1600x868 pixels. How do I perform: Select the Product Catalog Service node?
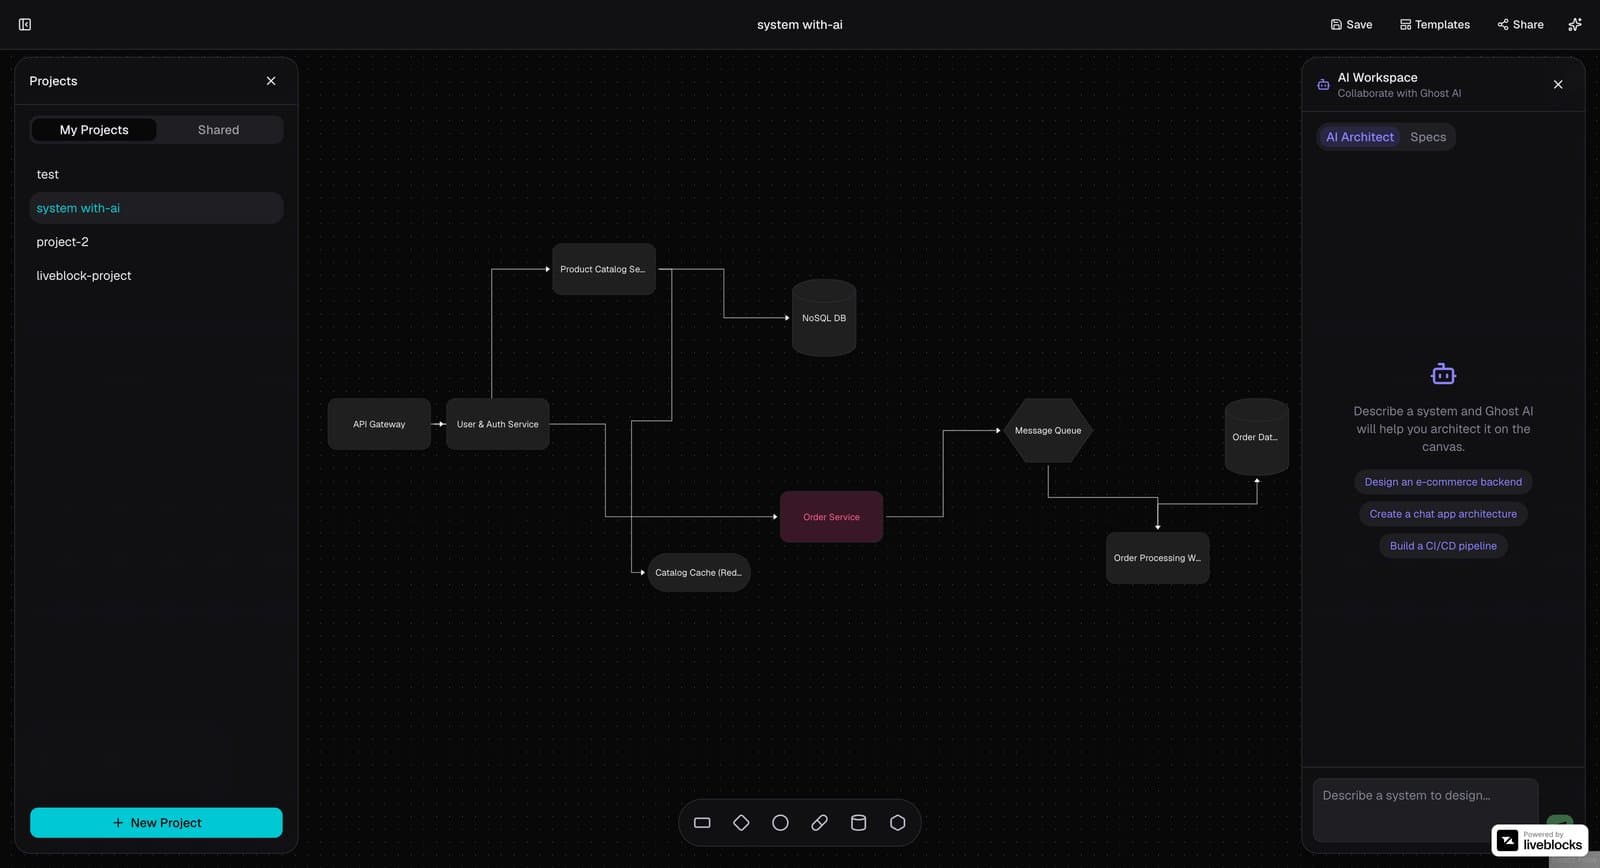(603, 269)
